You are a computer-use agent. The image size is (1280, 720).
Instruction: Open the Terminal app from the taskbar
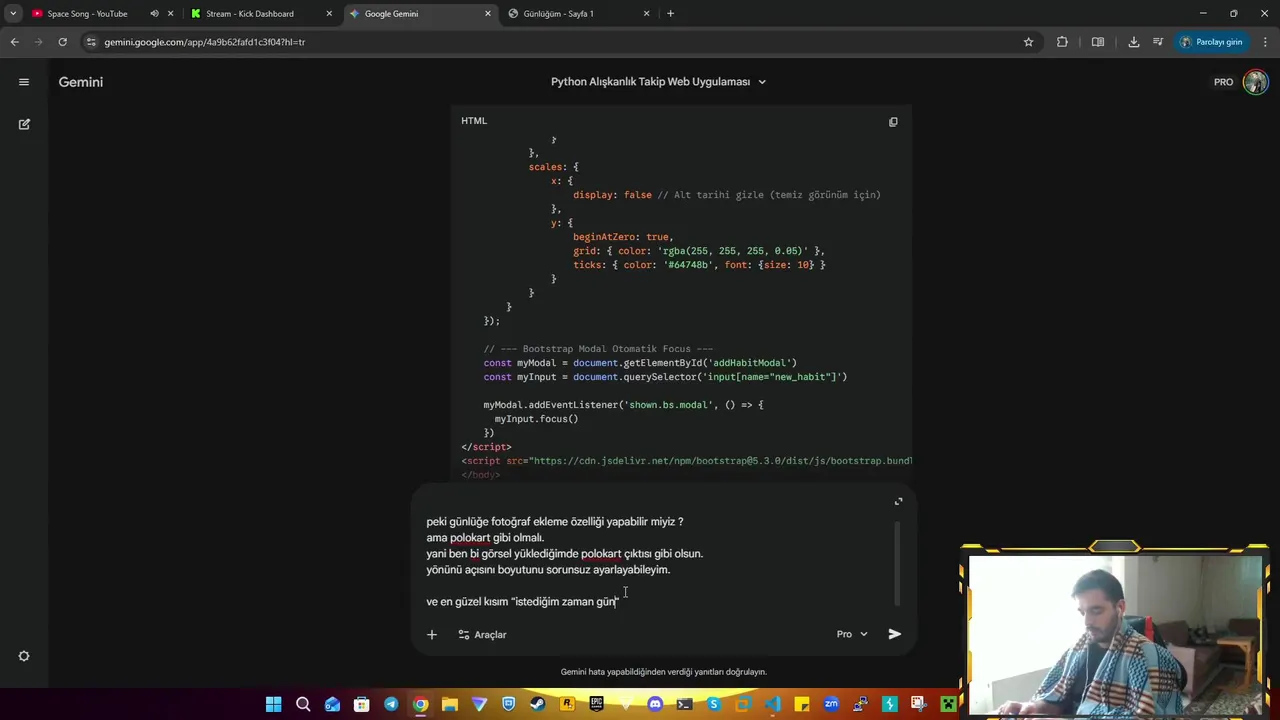684,705
